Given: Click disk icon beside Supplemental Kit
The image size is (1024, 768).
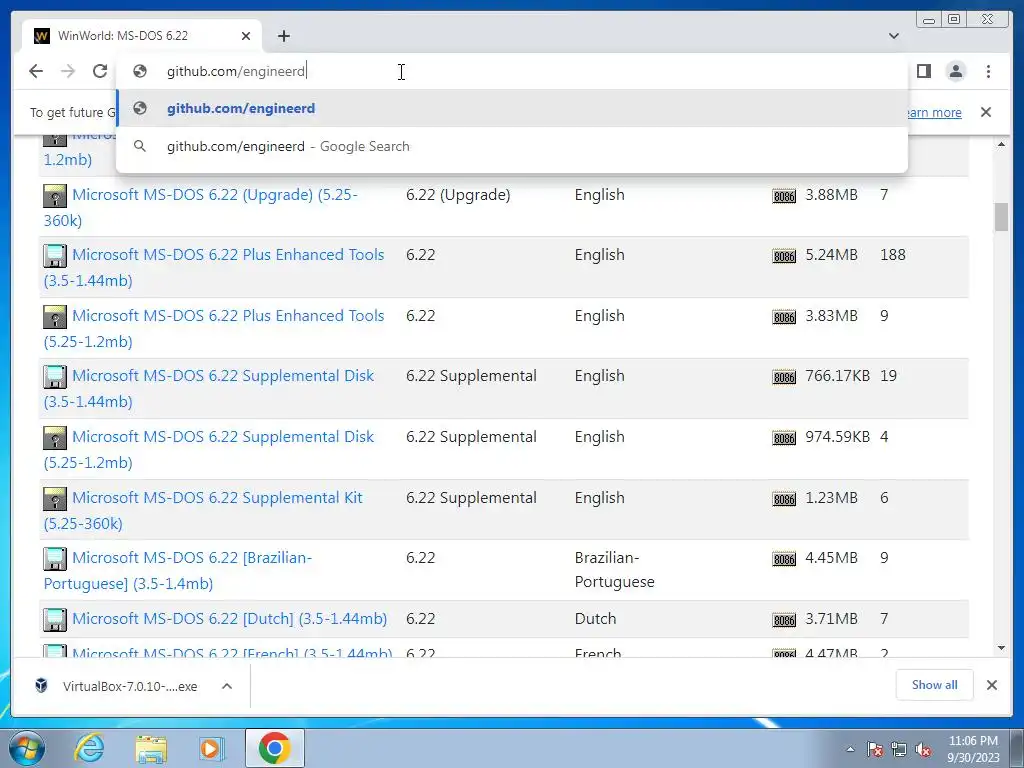Looking at the screenshot, I should 55,498.
